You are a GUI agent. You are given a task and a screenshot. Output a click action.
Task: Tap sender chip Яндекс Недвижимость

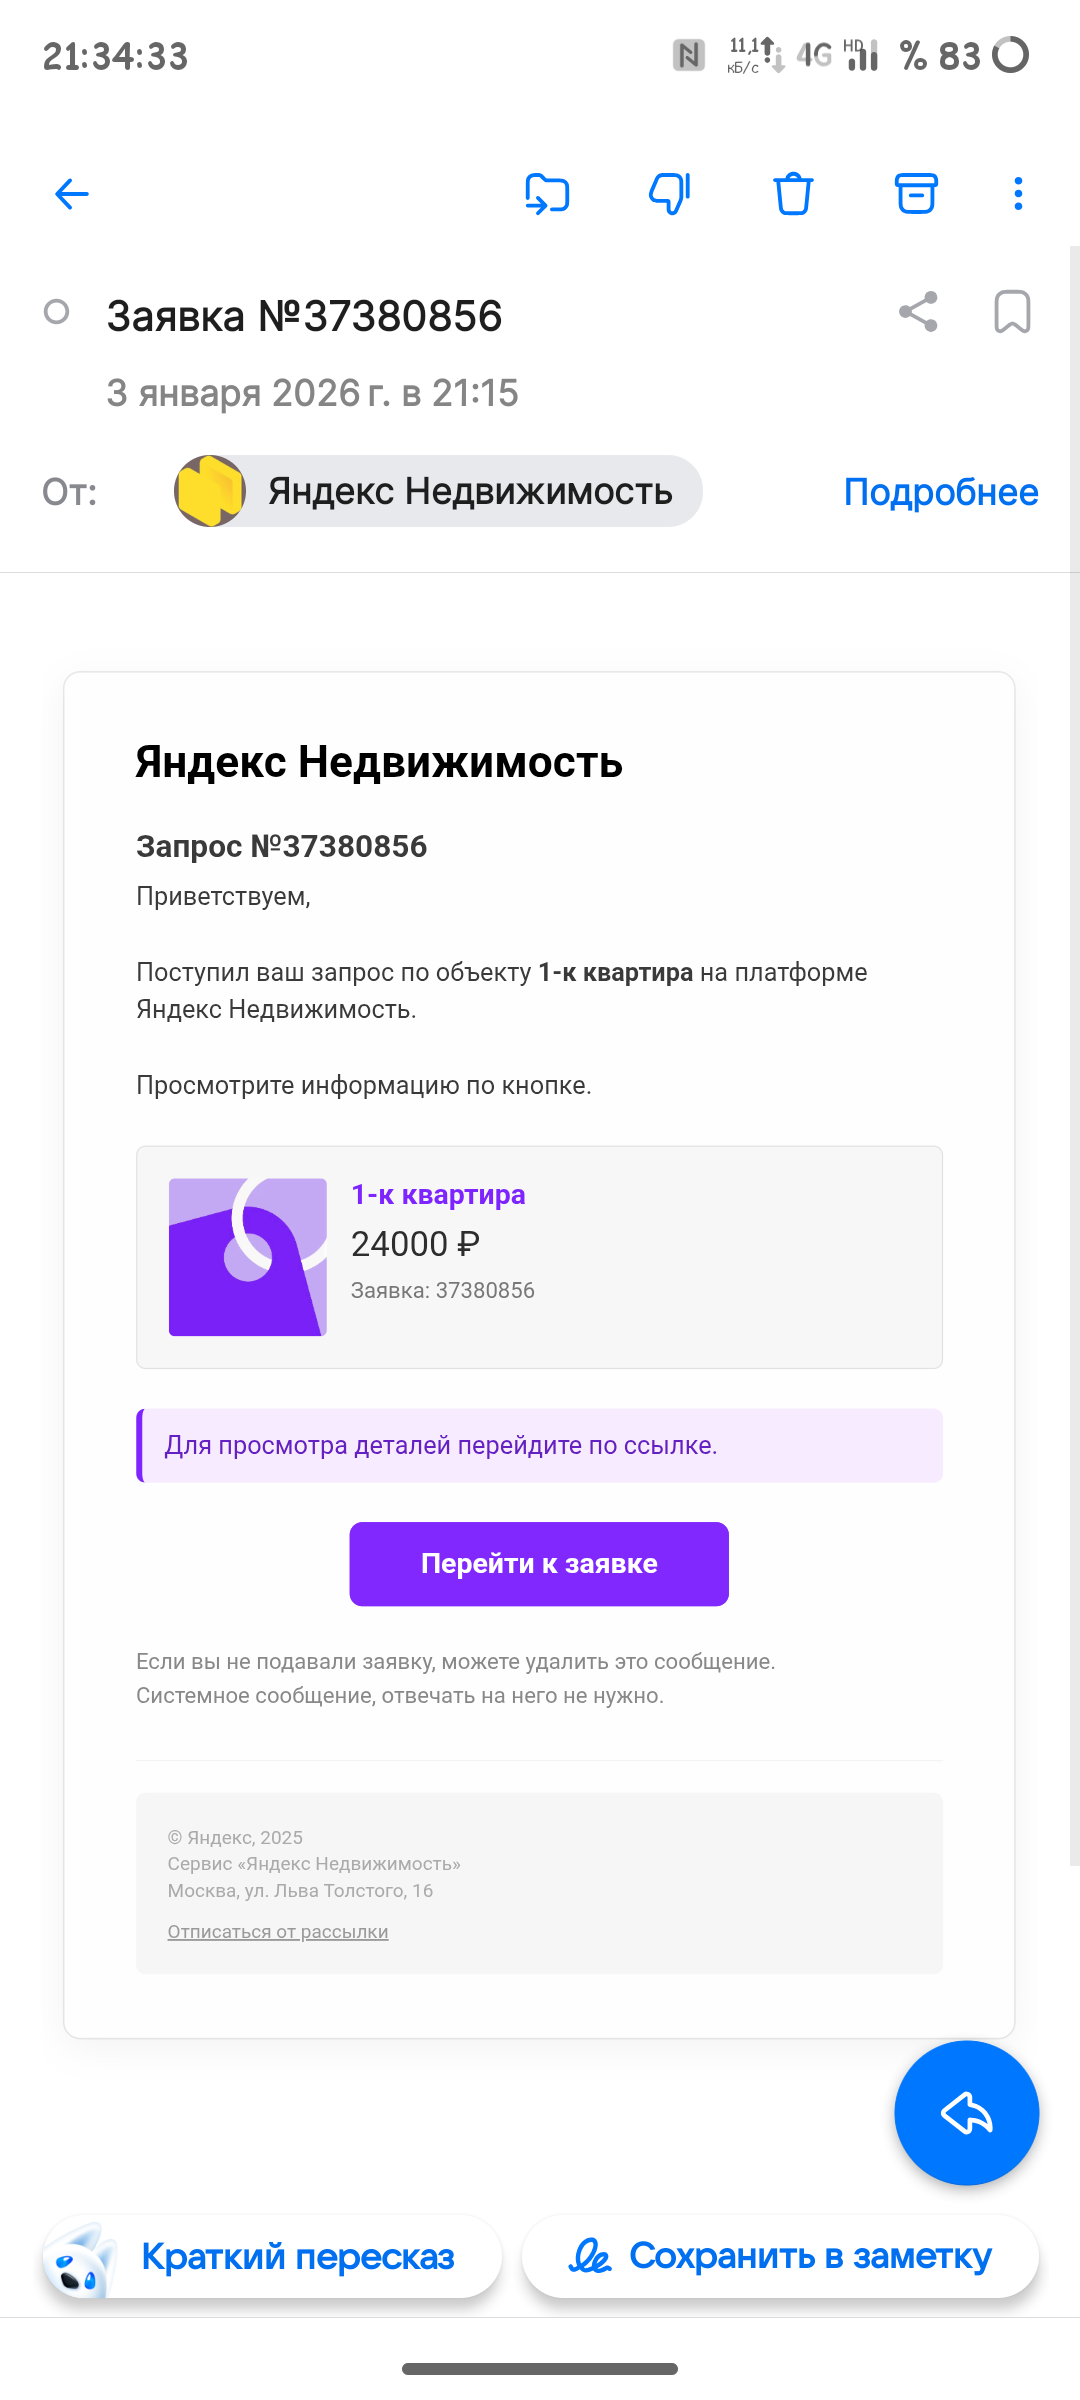438,491
